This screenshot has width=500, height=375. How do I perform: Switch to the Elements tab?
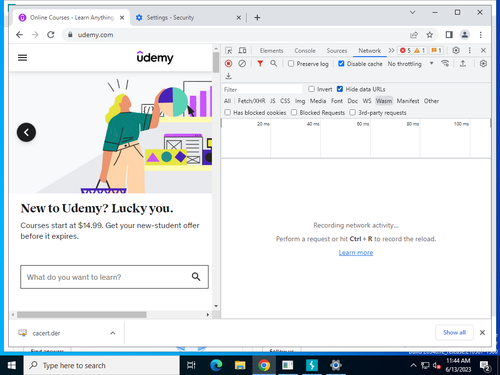pos(271,51)
